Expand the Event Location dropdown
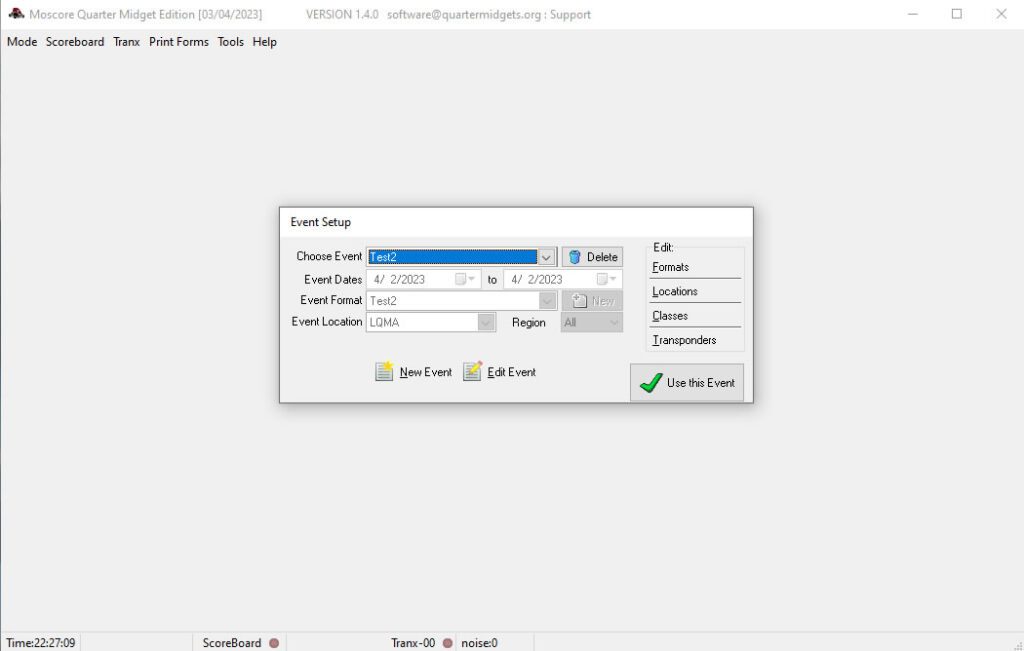The height and width of the screenshot is (651, 1024). (x=486, y=322)
